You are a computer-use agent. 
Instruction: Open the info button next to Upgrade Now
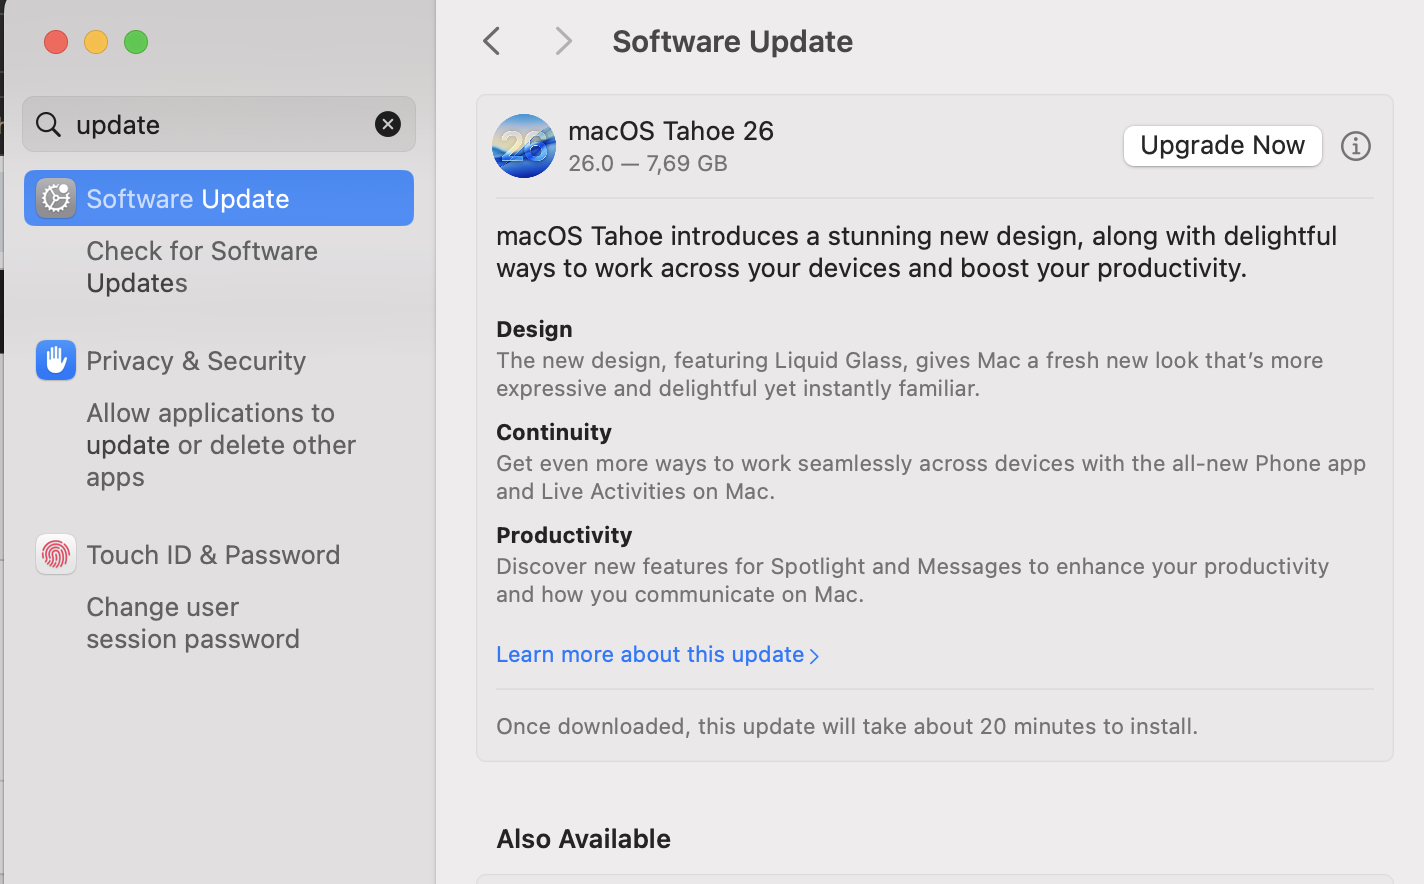[x=1356, y=146]
